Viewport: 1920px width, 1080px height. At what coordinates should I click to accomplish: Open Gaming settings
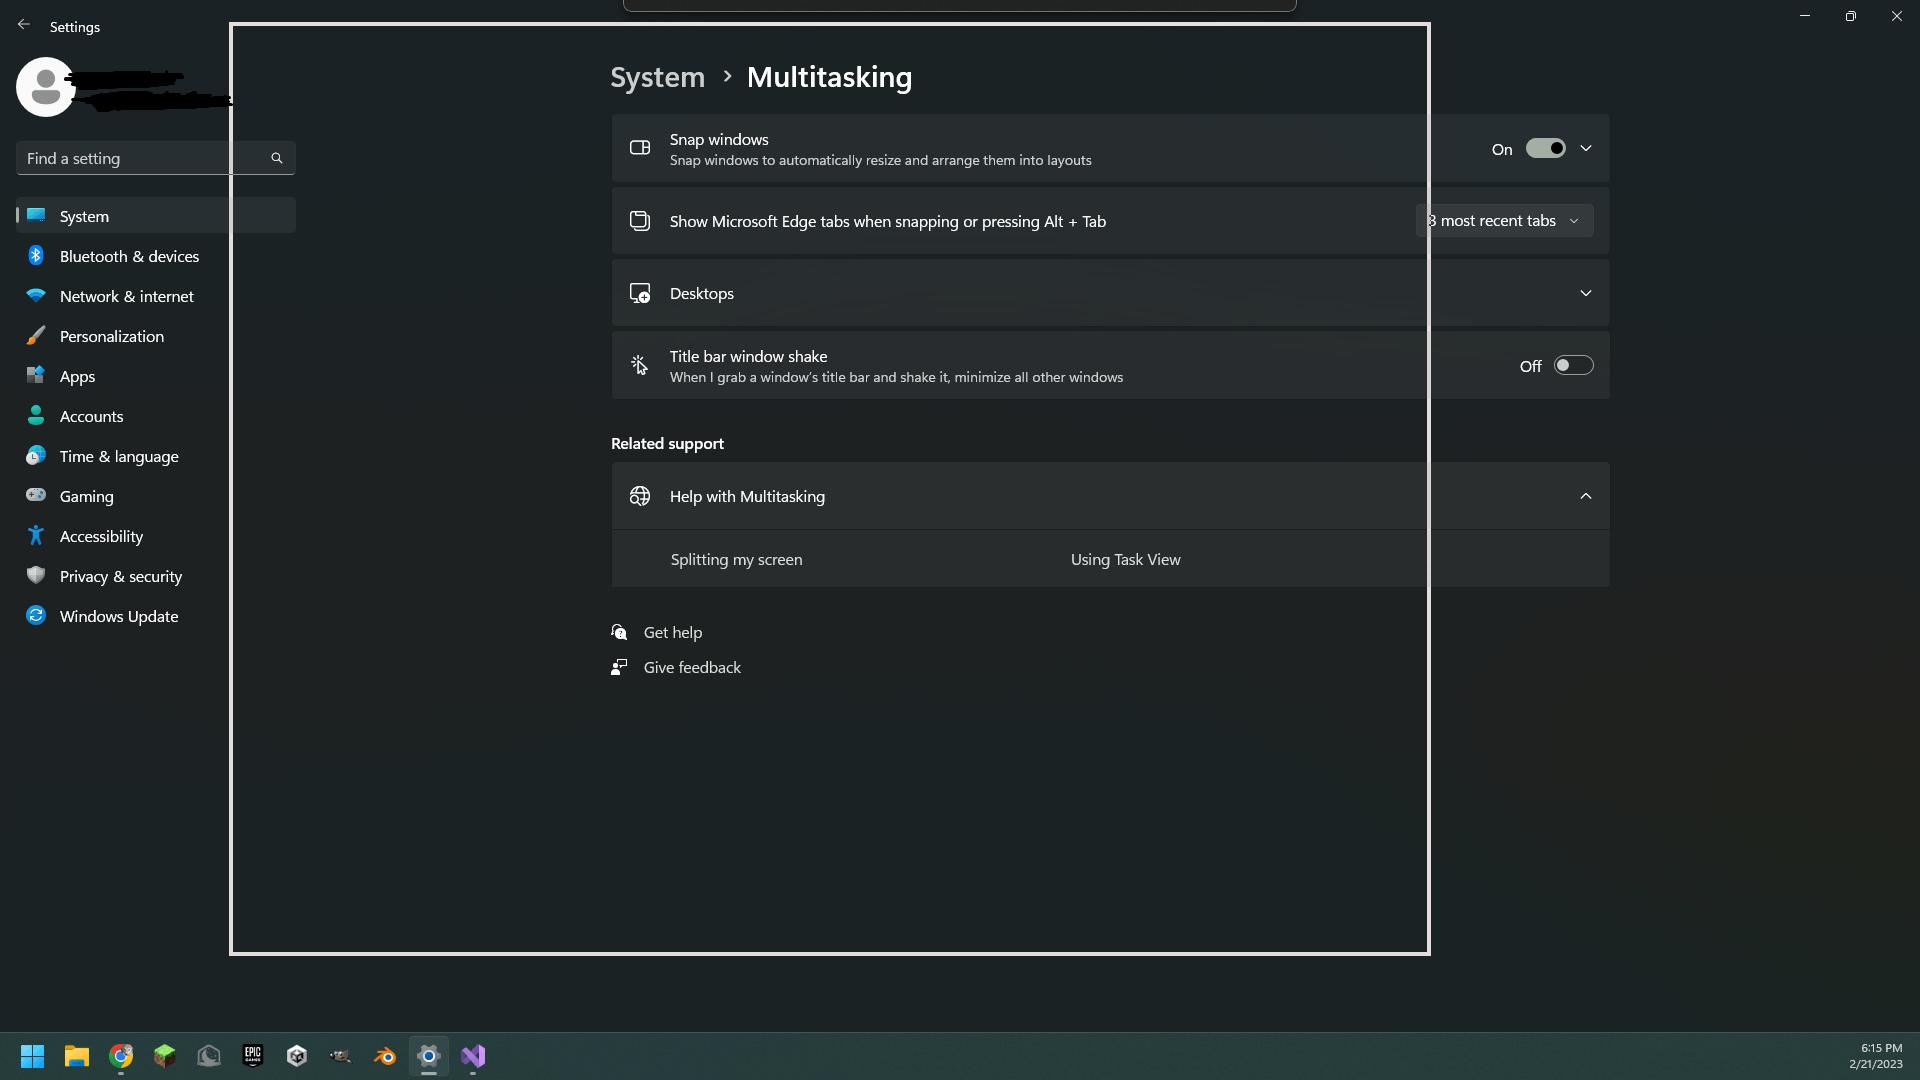coord(155,496)
